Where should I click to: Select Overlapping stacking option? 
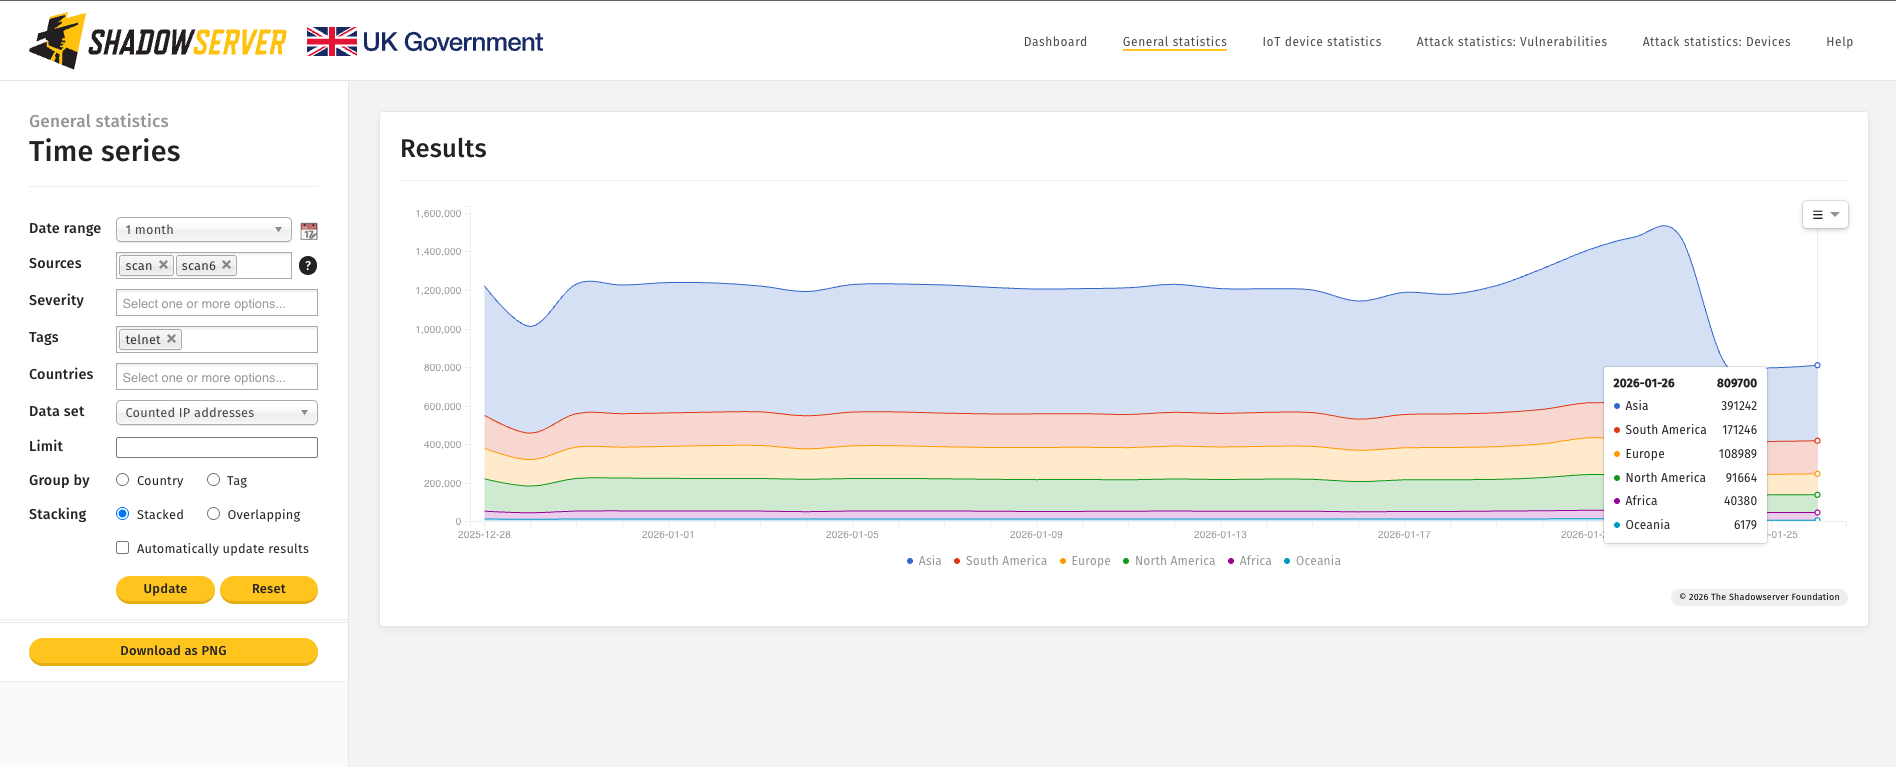[x=213, y=514]
